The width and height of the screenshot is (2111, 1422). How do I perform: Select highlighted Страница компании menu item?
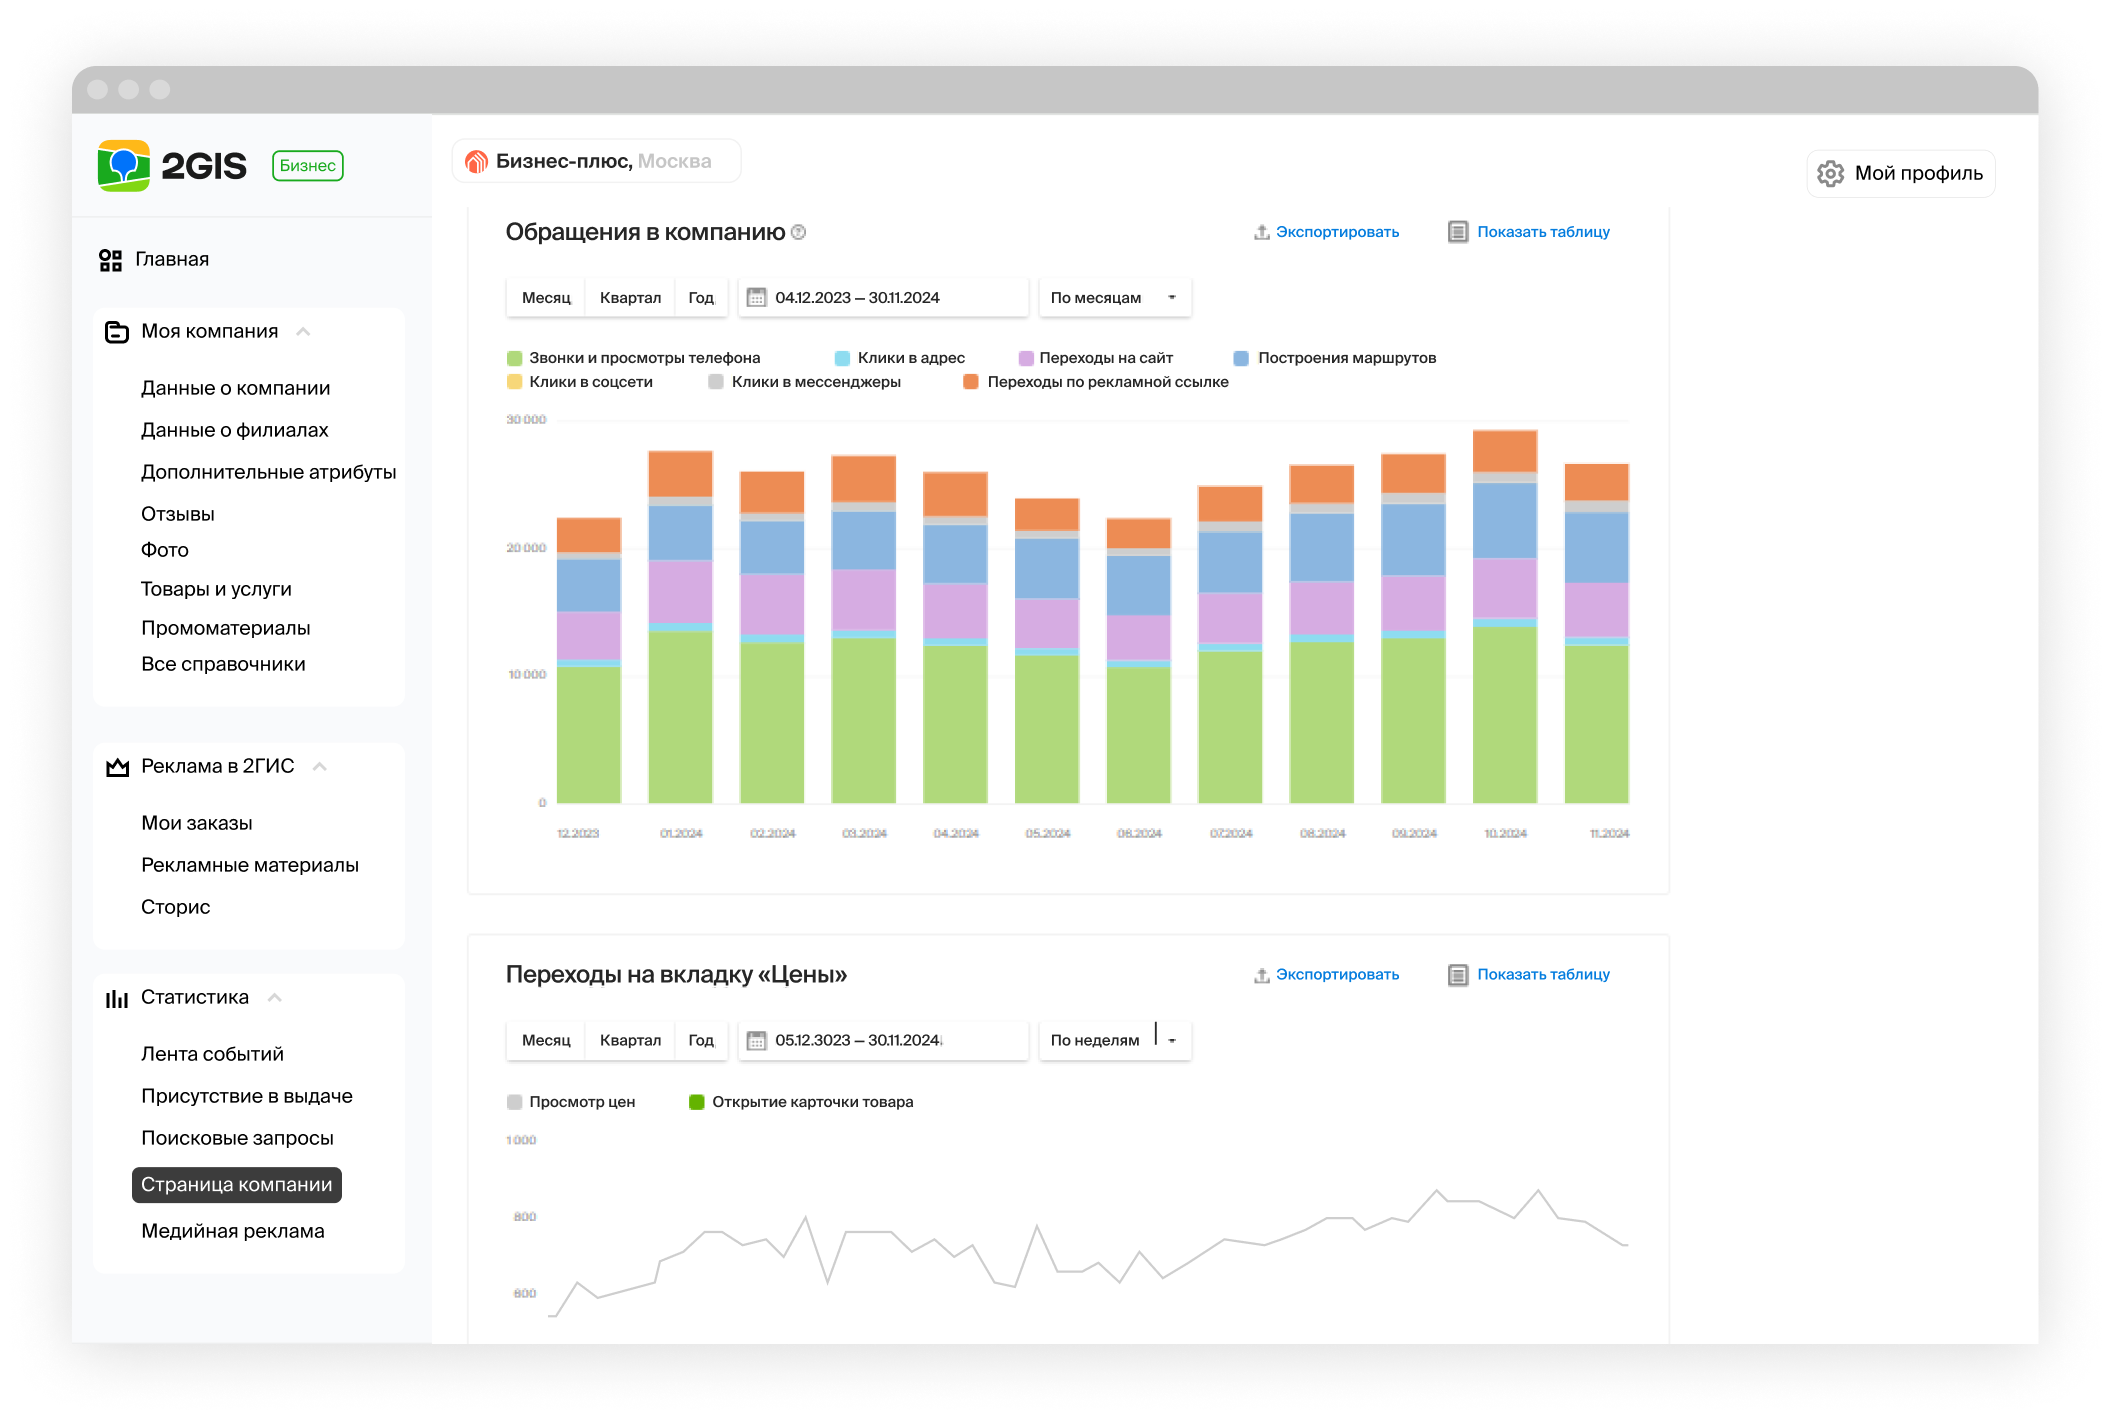coord(237,1185)
